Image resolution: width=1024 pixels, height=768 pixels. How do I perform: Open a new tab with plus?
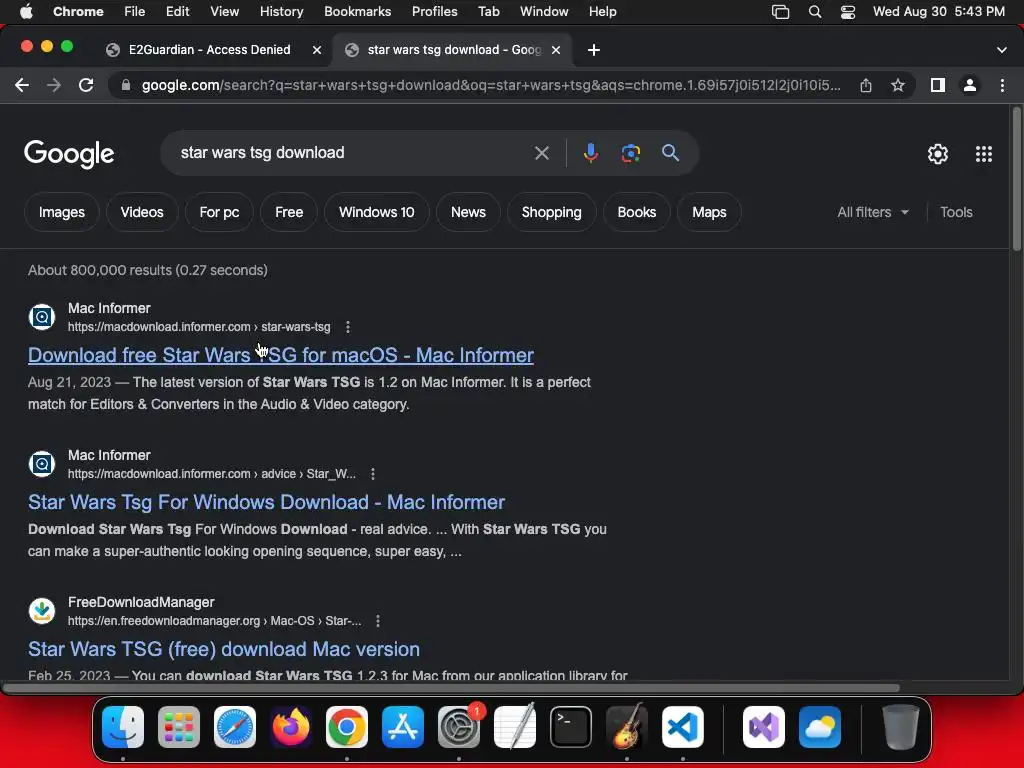pos(594,50)
